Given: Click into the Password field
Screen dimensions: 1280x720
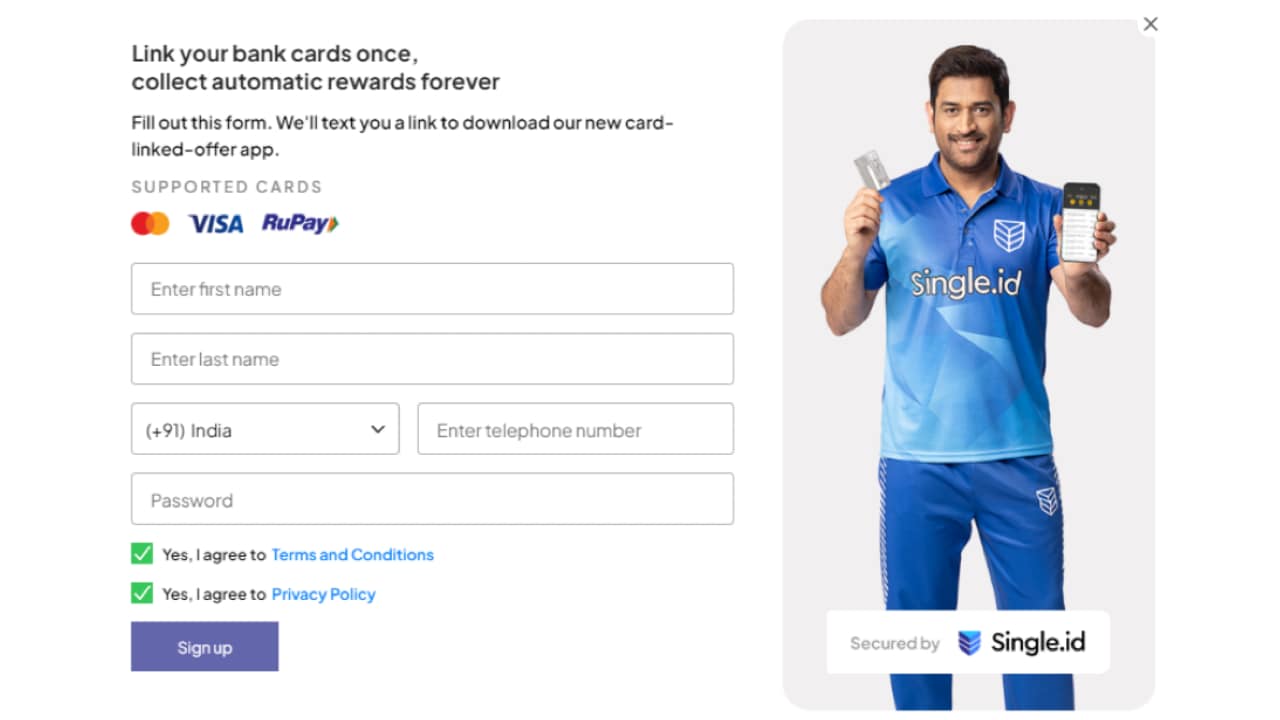Looking at the screenshot, I should click(x=432, y=499).
